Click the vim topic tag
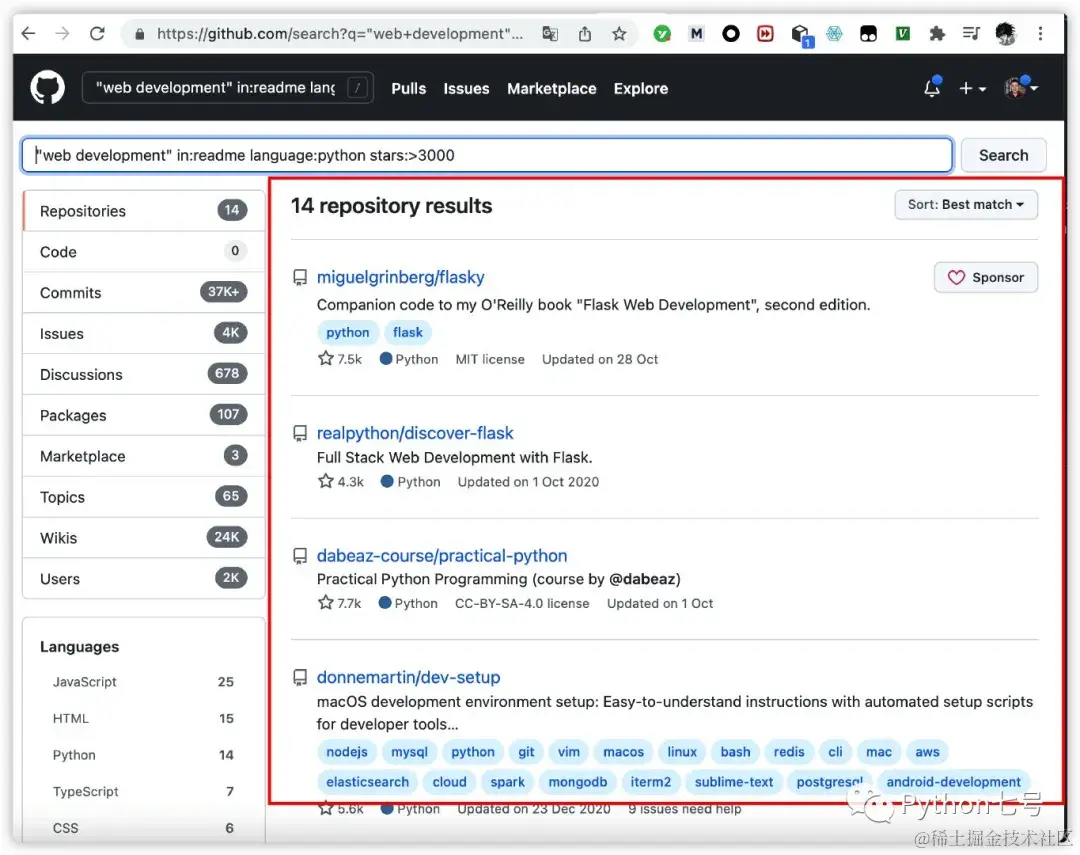 (x=568, y=752)
